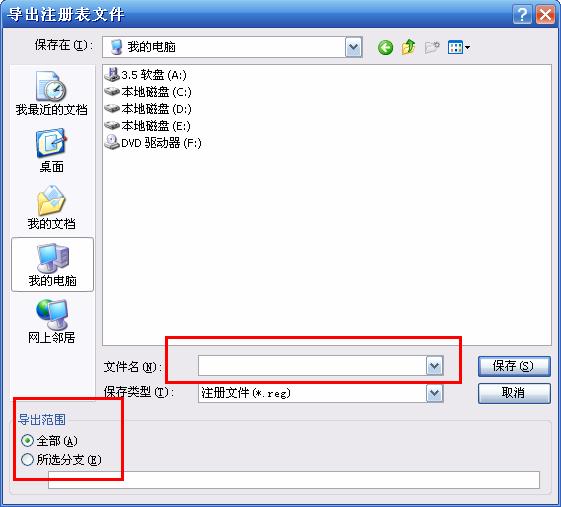561x507 pixels.
Task: Expand the 保存类型 dropdown
Action: coord(435,393)
